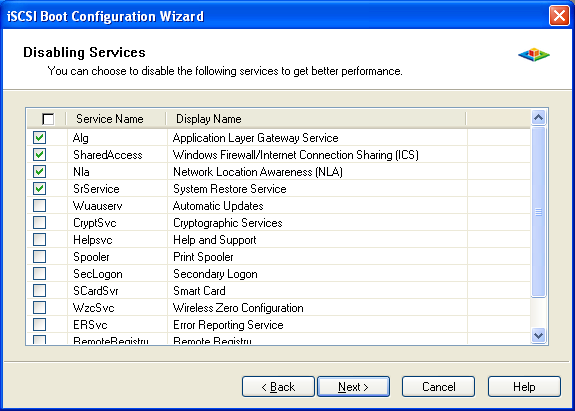Click Error Reporting Service display name
This screenshot has height=411, width=575.
coord(228,325)
